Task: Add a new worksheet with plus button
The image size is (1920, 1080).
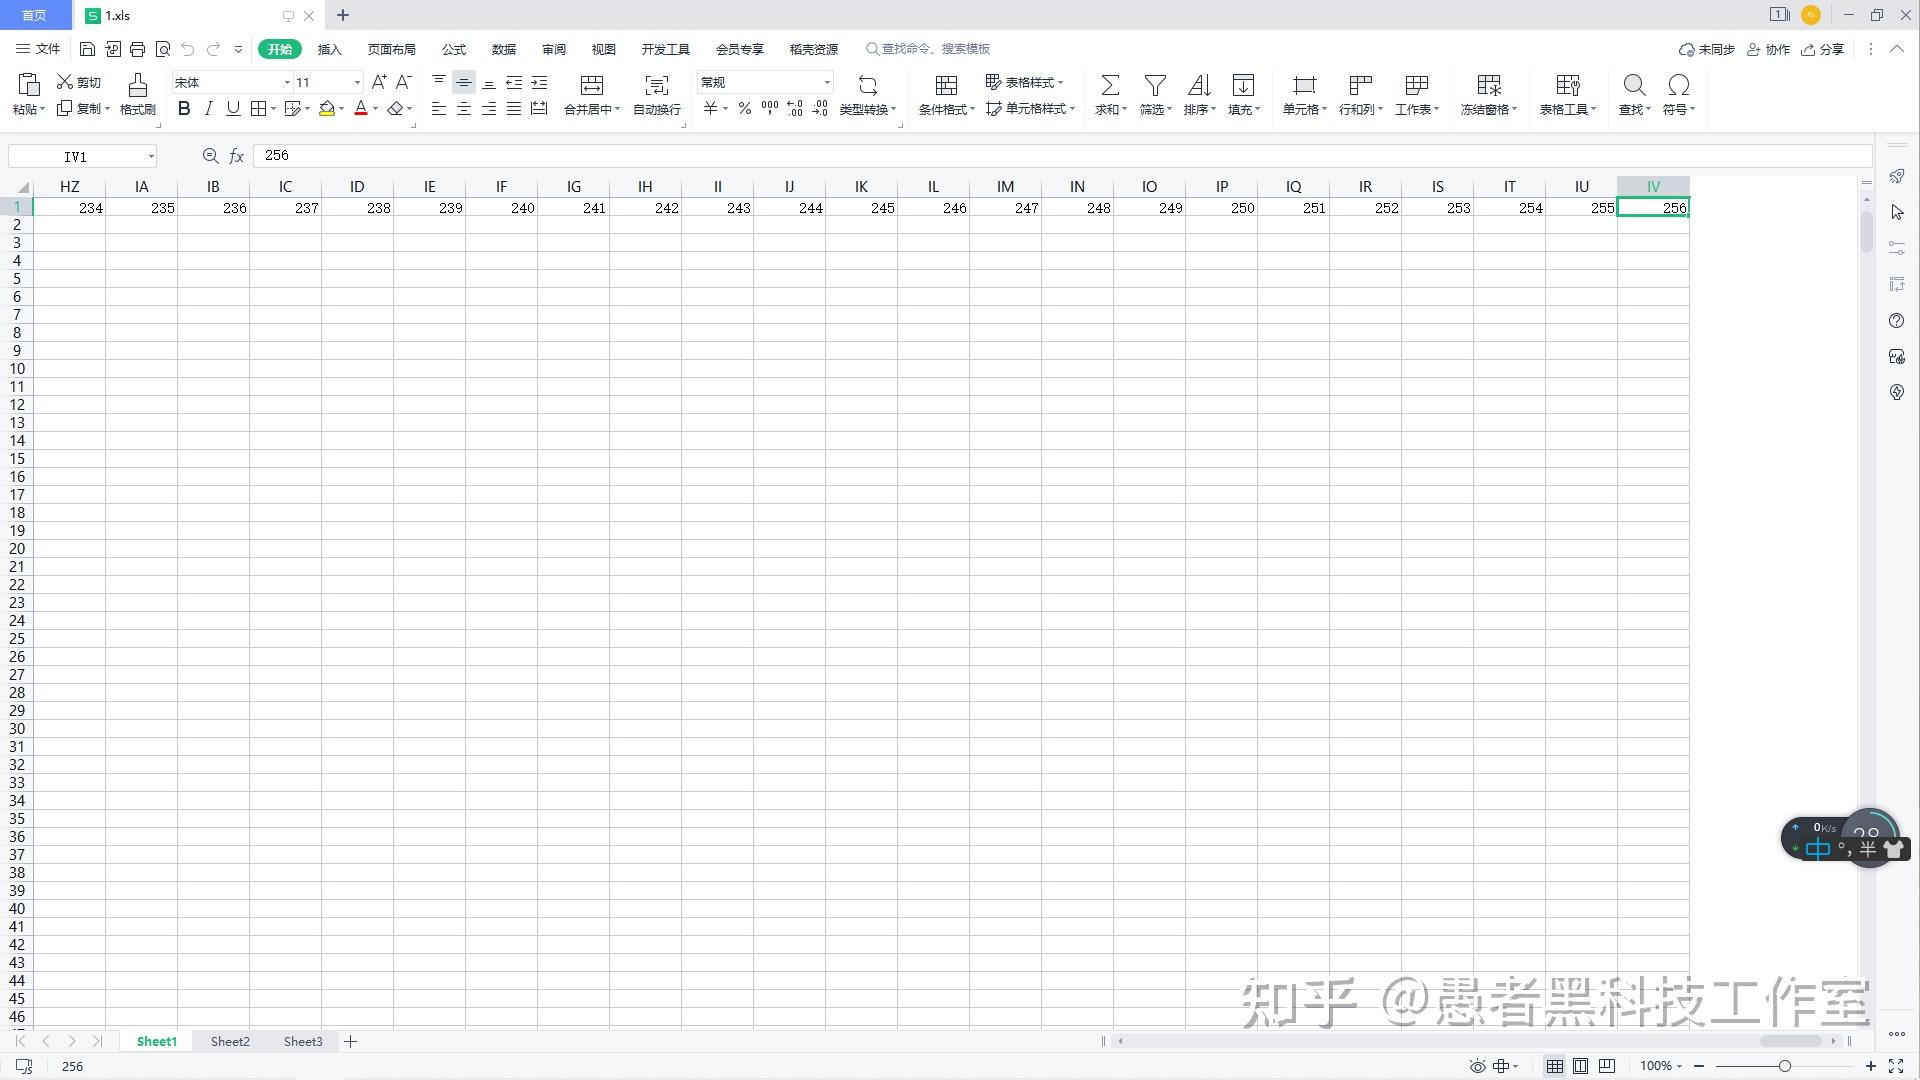Action: pyautogui.click(x=350, y=1041)
